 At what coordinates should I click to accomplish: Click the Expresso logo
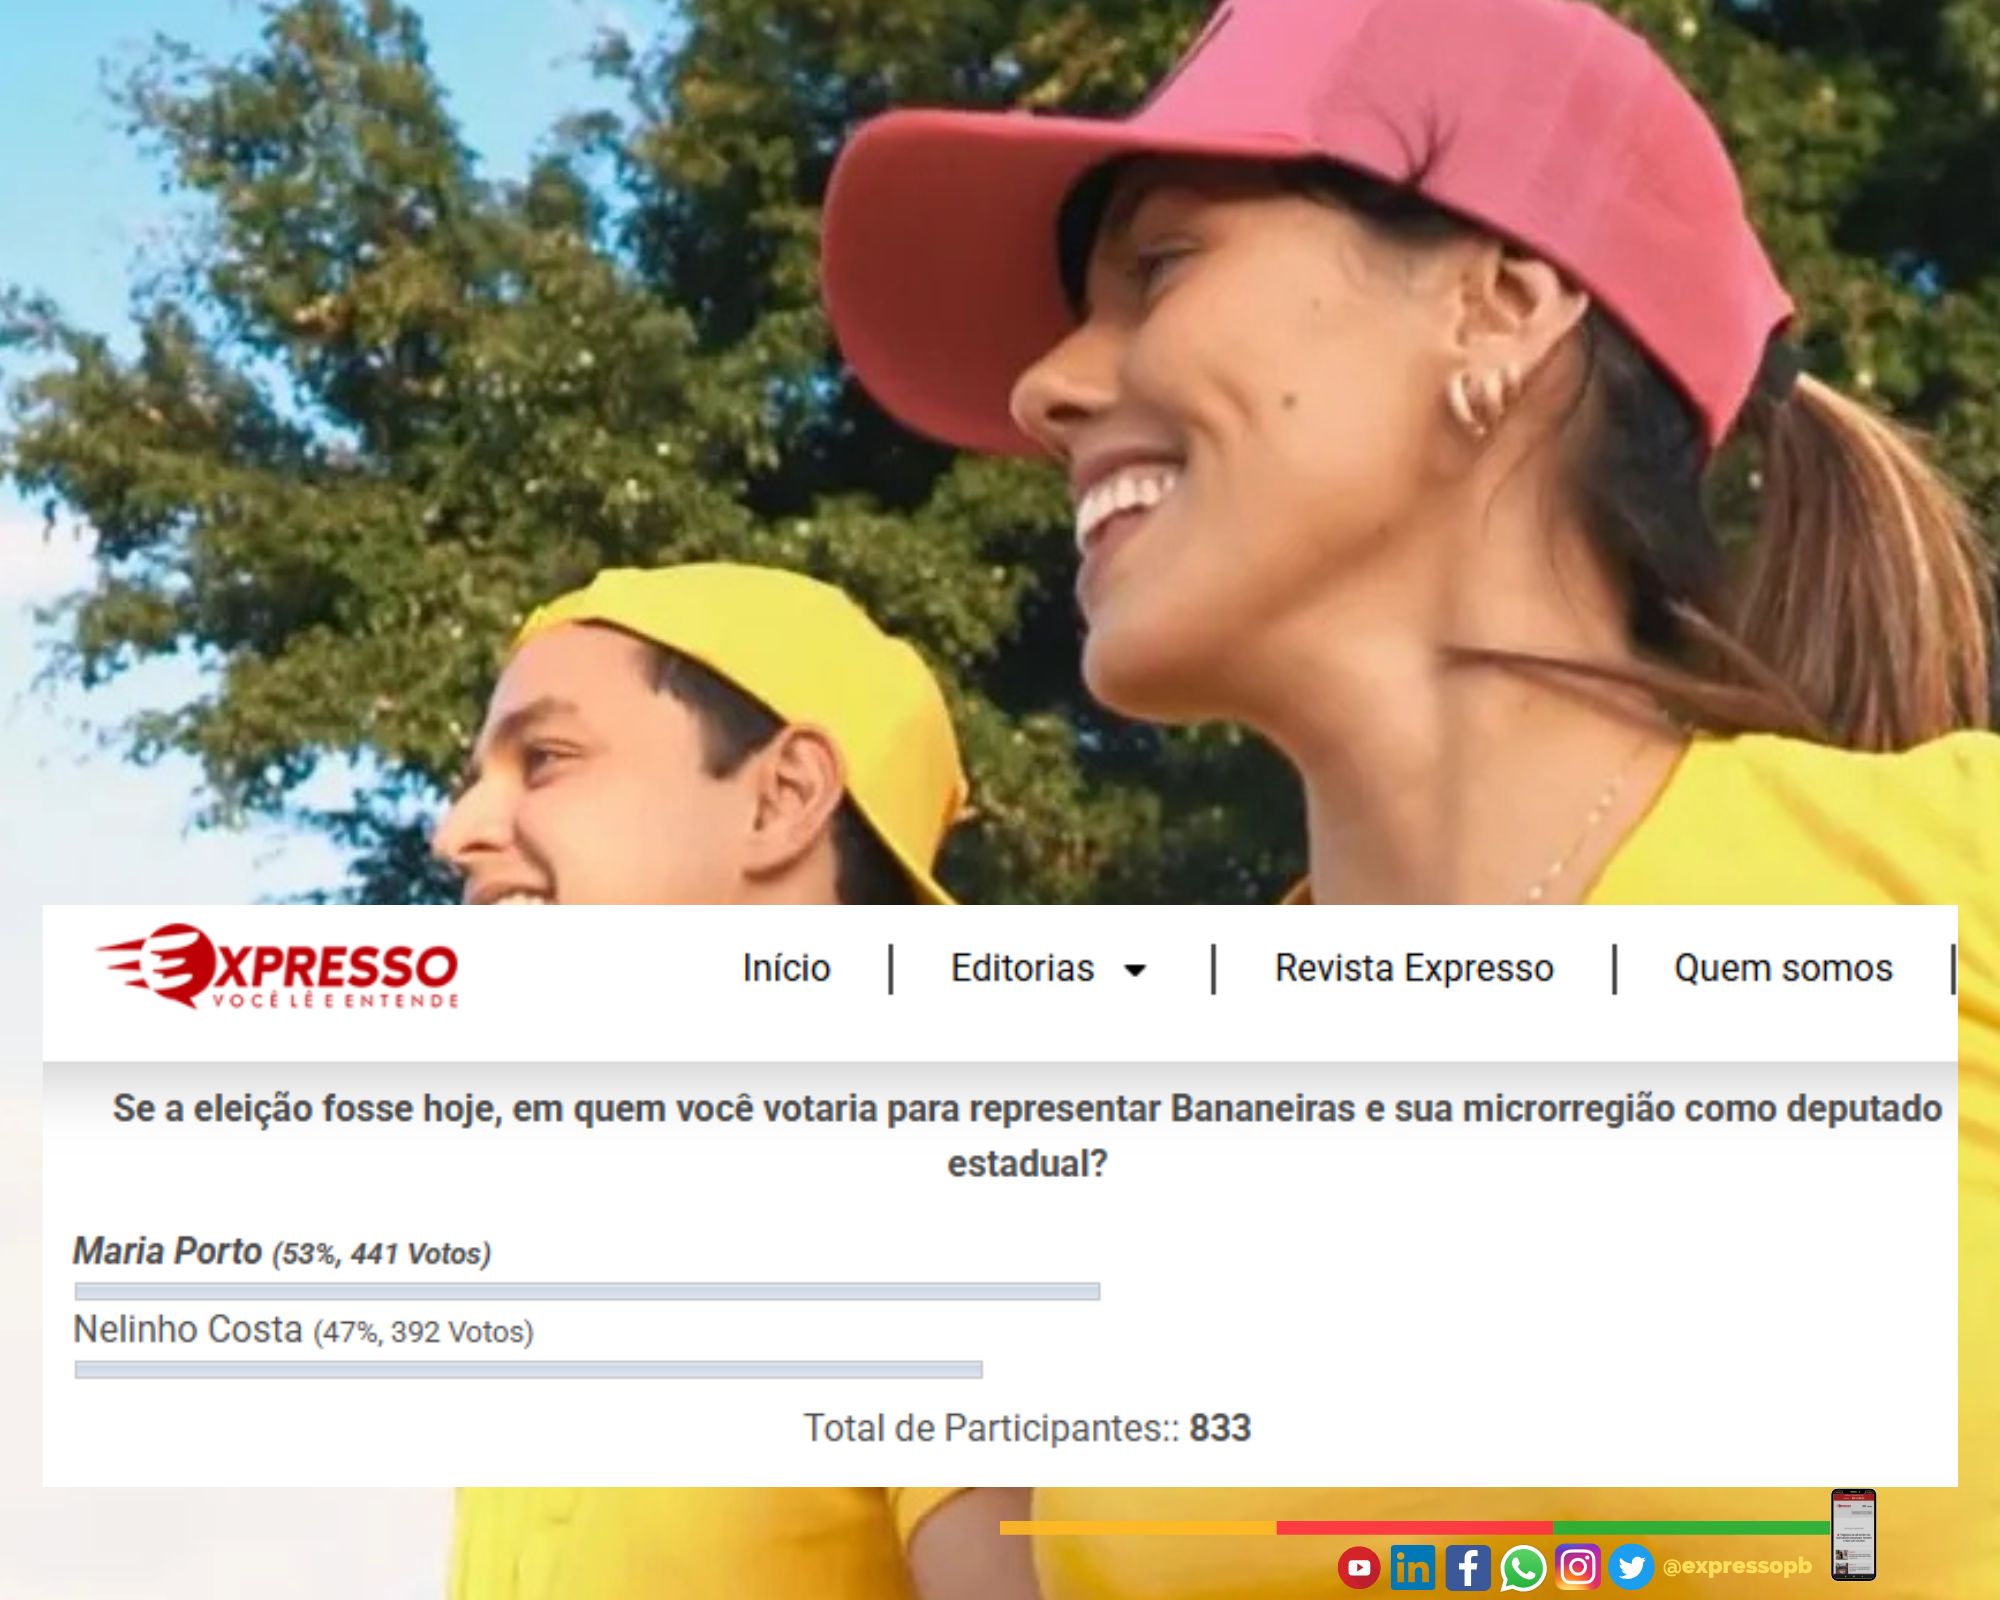coord(278,967)
